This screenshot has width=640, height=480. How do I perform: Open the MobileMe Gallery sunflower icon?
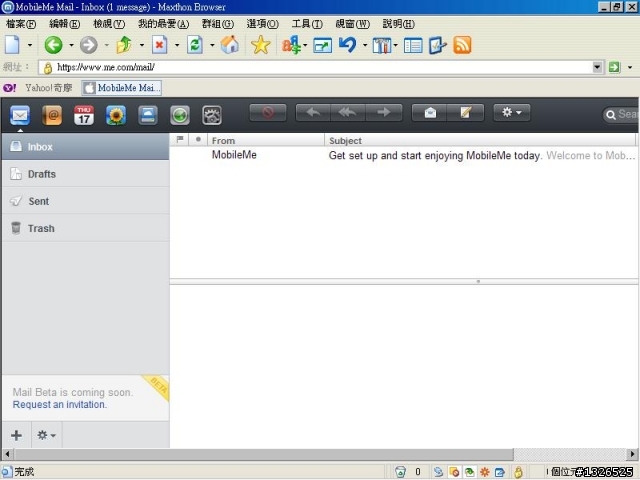pyautogui.click(x=116, y=116)
